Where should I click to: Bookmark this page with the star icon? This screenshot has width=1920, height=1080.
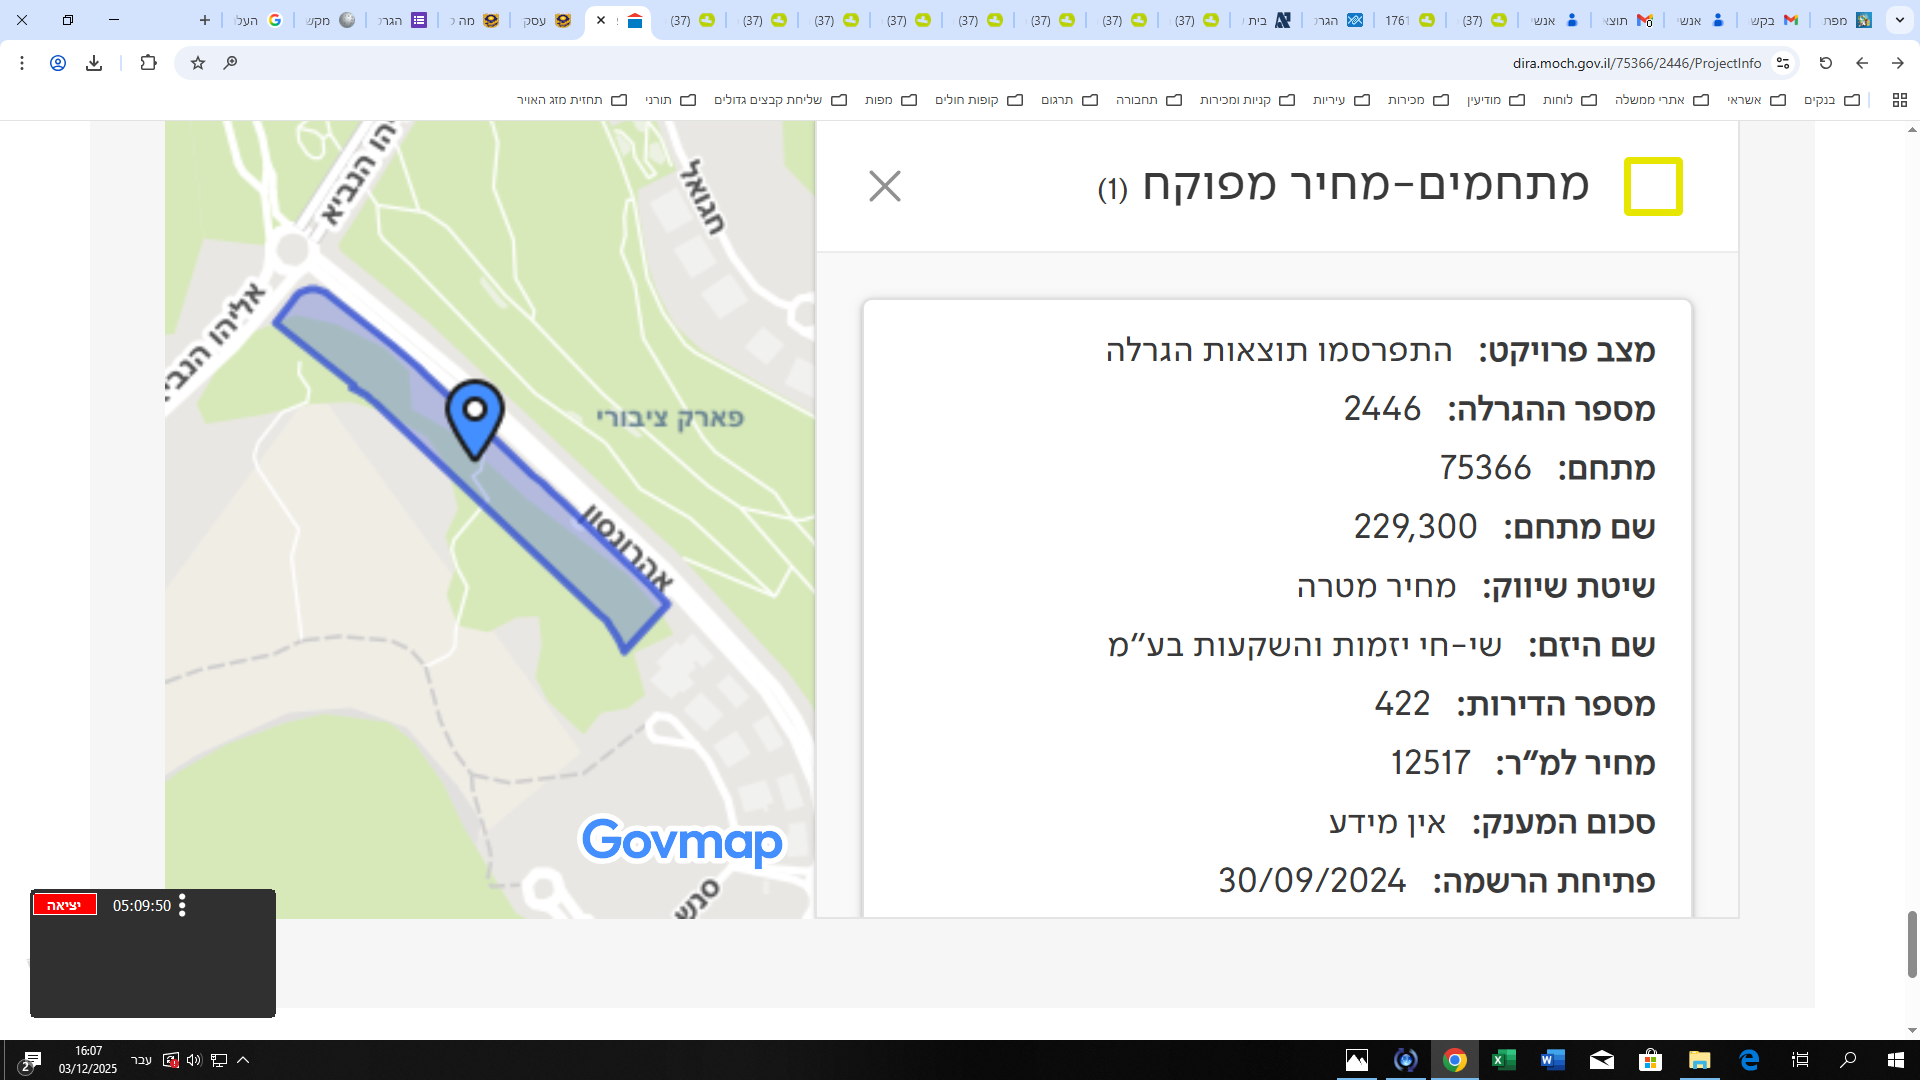pyautogui.click(x=197, y=62)
